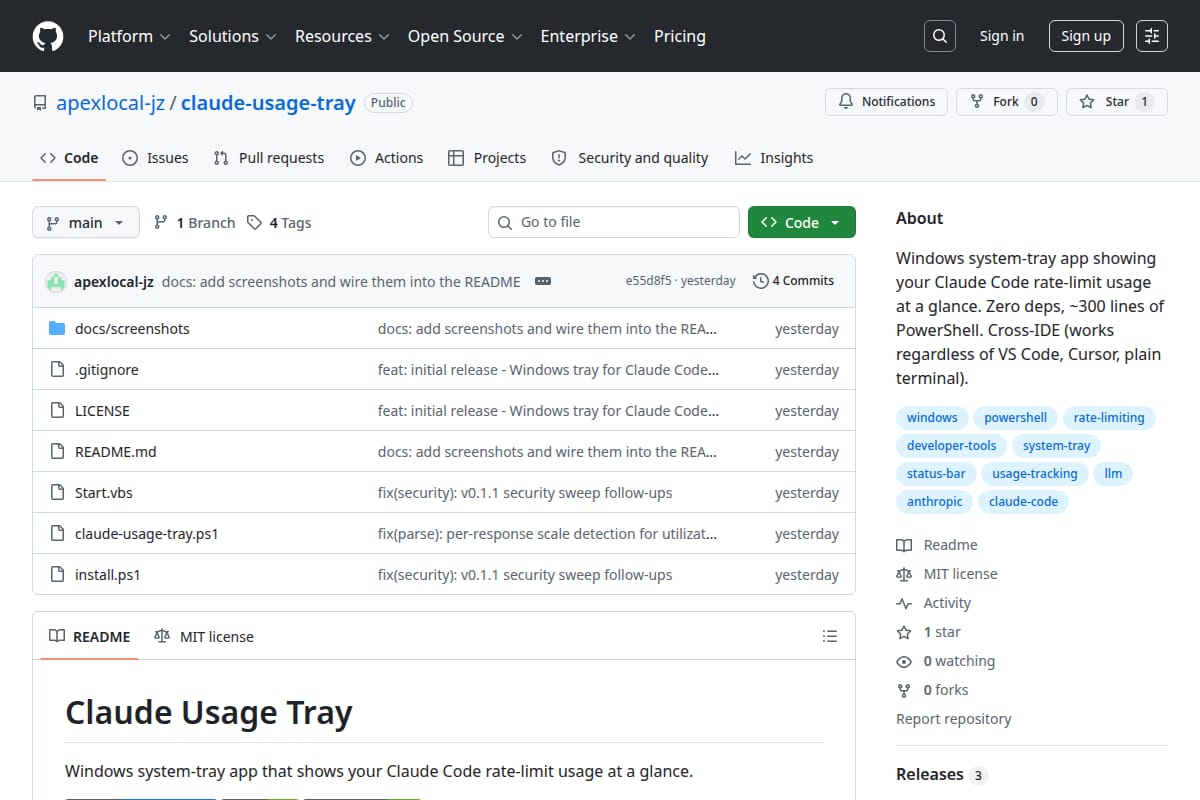The height and width of the screenshot is (800, 1200).
Task: Select the system-tray topic tag
Action: pos(1057,446)
